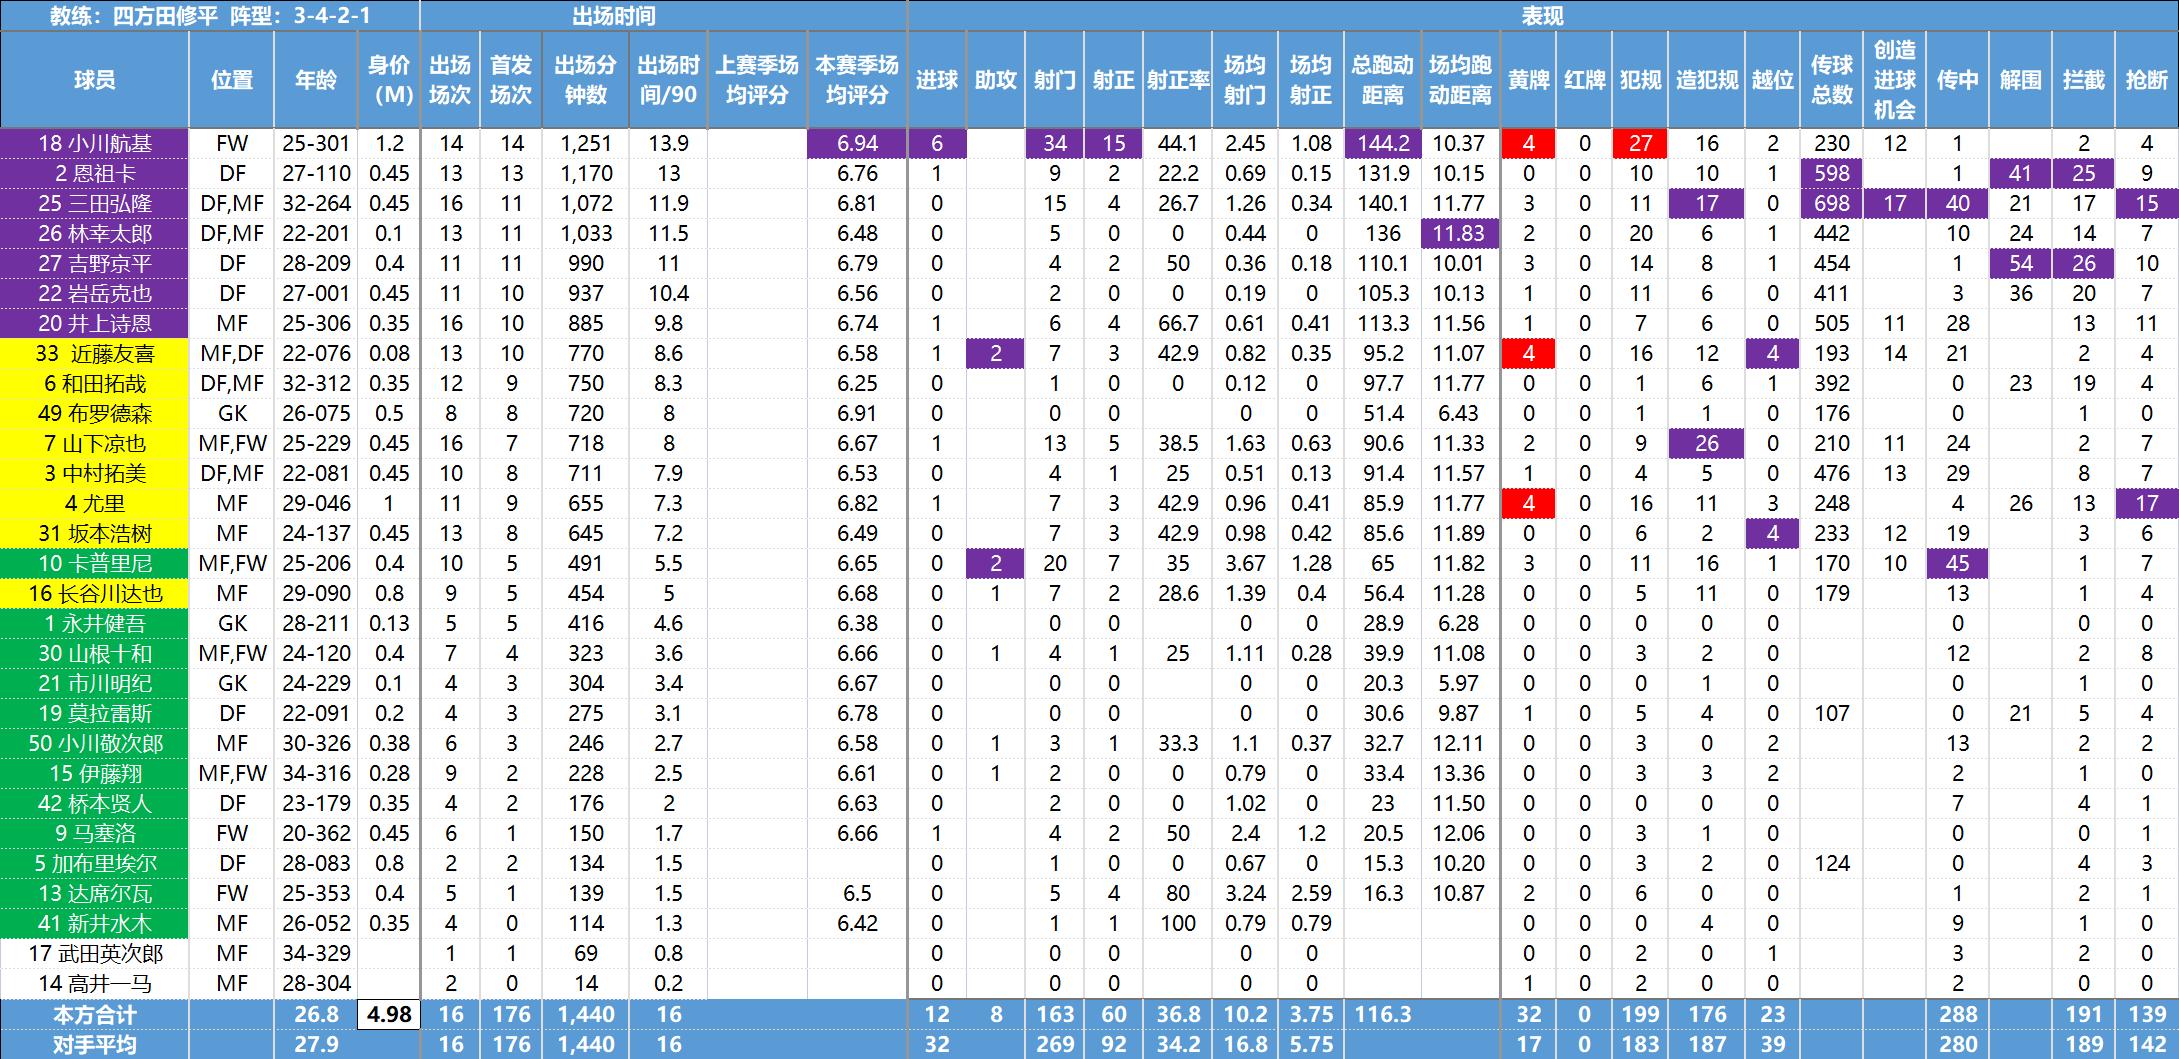Select player name 22 岩岳克也

(95, 293)
